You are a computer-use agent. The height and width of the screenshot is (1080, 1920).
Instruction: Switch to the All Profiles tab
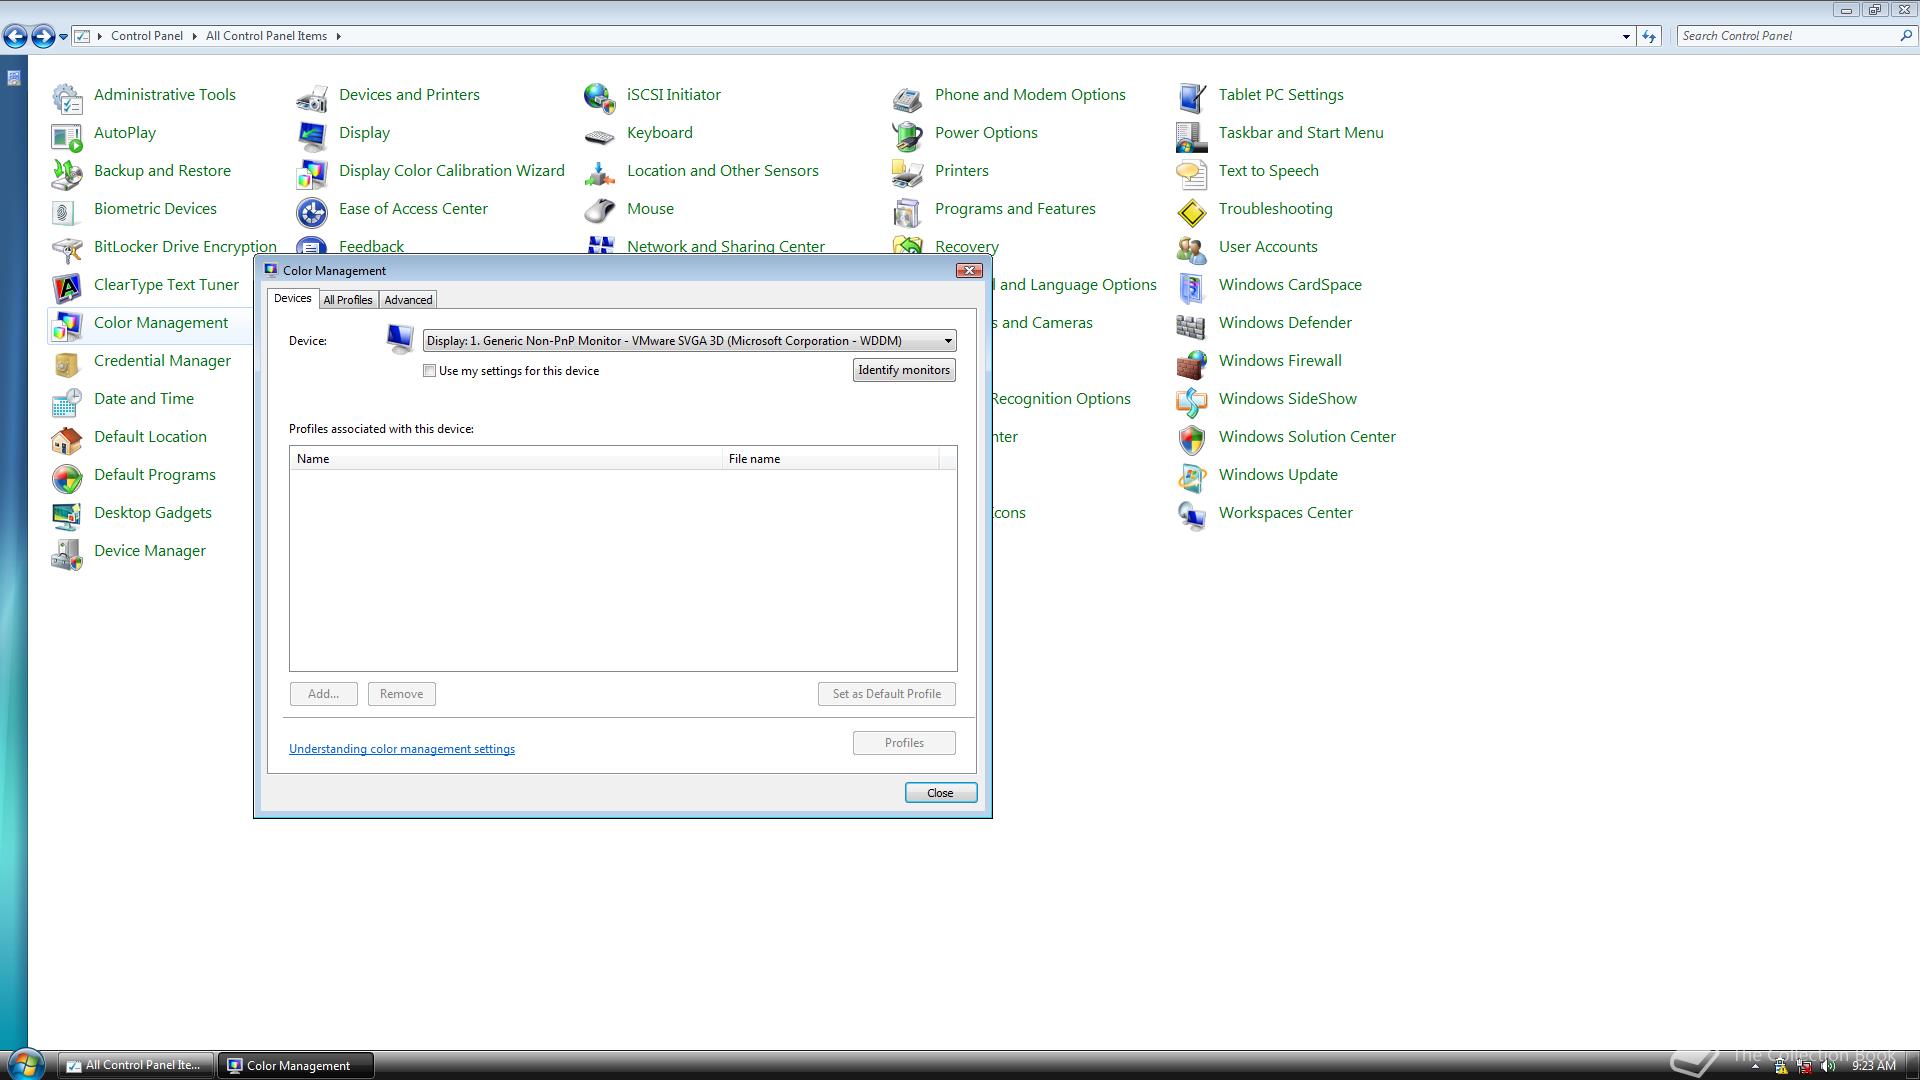(347, 300)
